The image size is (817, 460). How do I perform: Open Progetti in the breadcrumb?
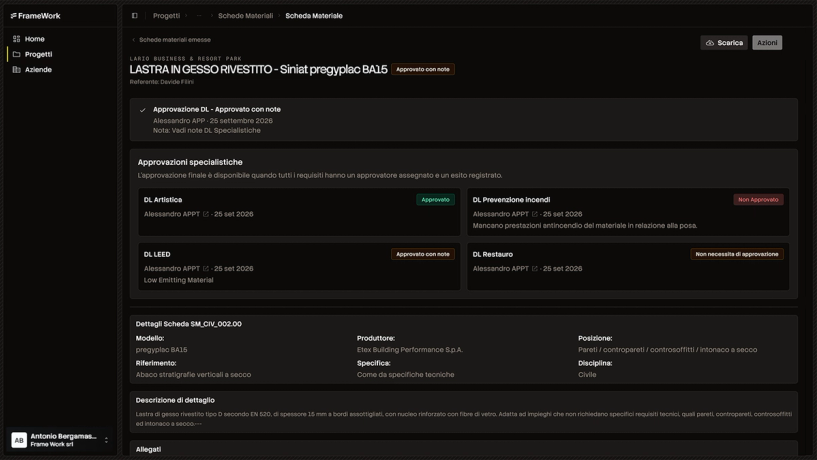tap(166, 16)
